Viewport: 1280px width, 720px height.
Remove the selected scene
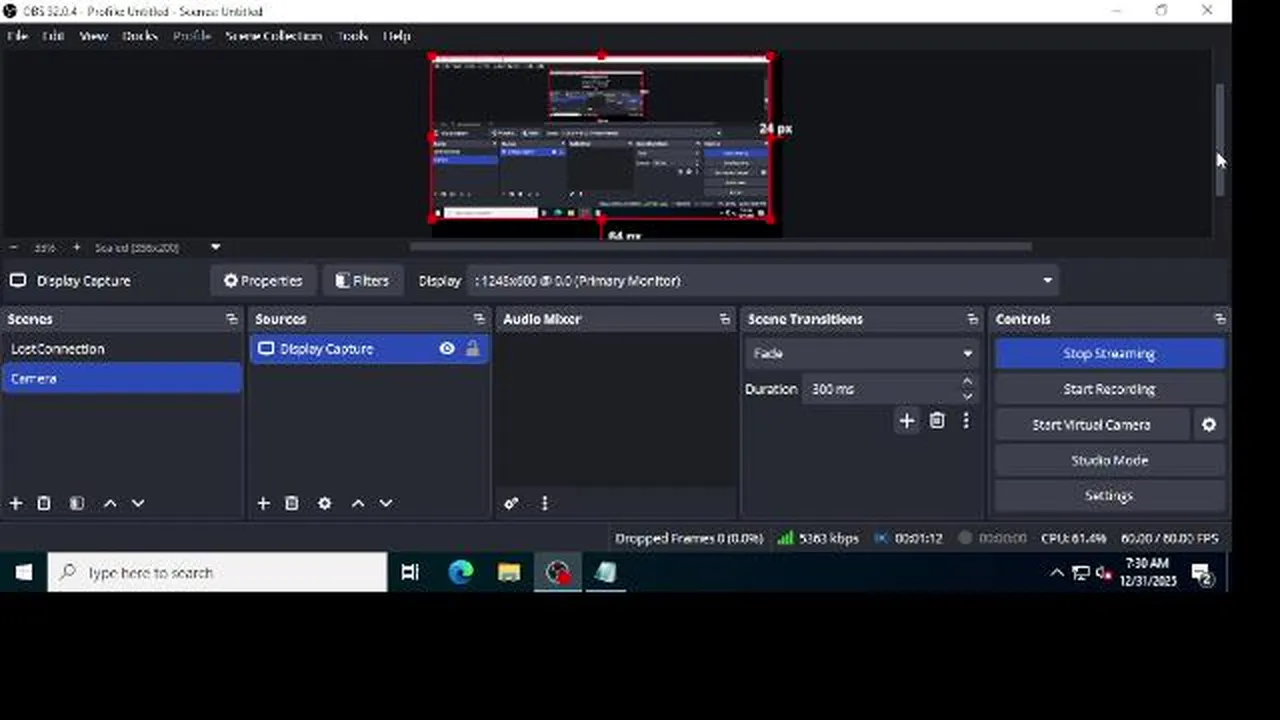(x=44, y=503)
